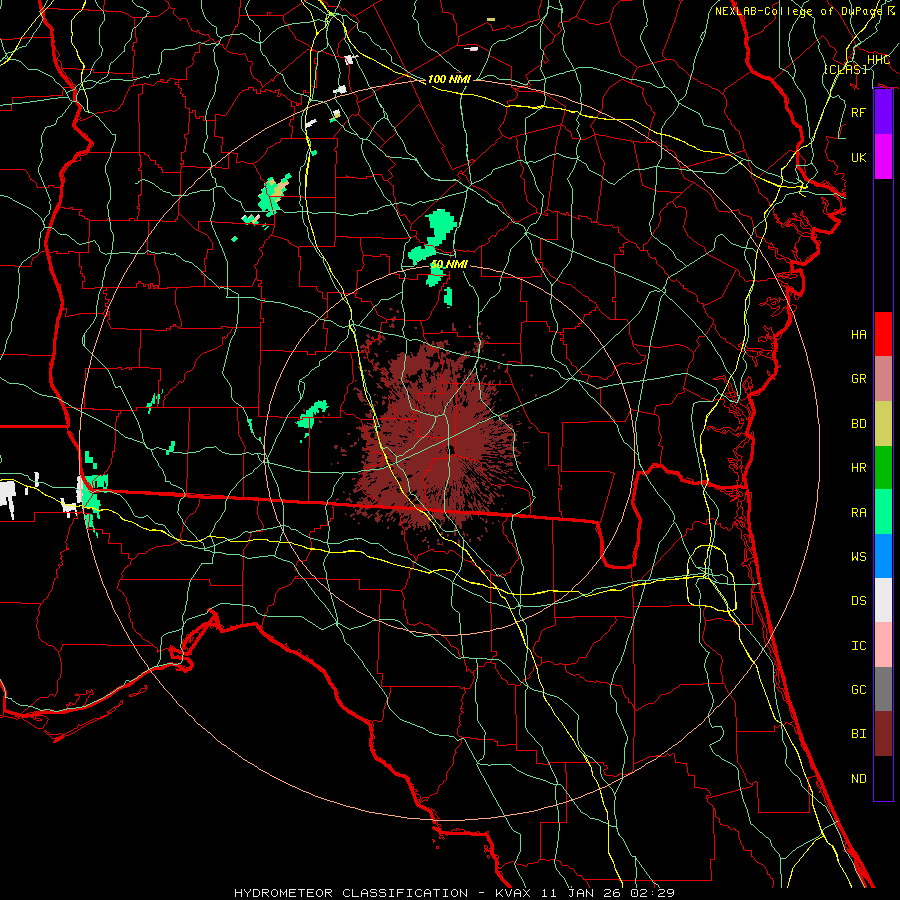Click the 'BI' legend label

pyautogui.click(x=858, y=734)
